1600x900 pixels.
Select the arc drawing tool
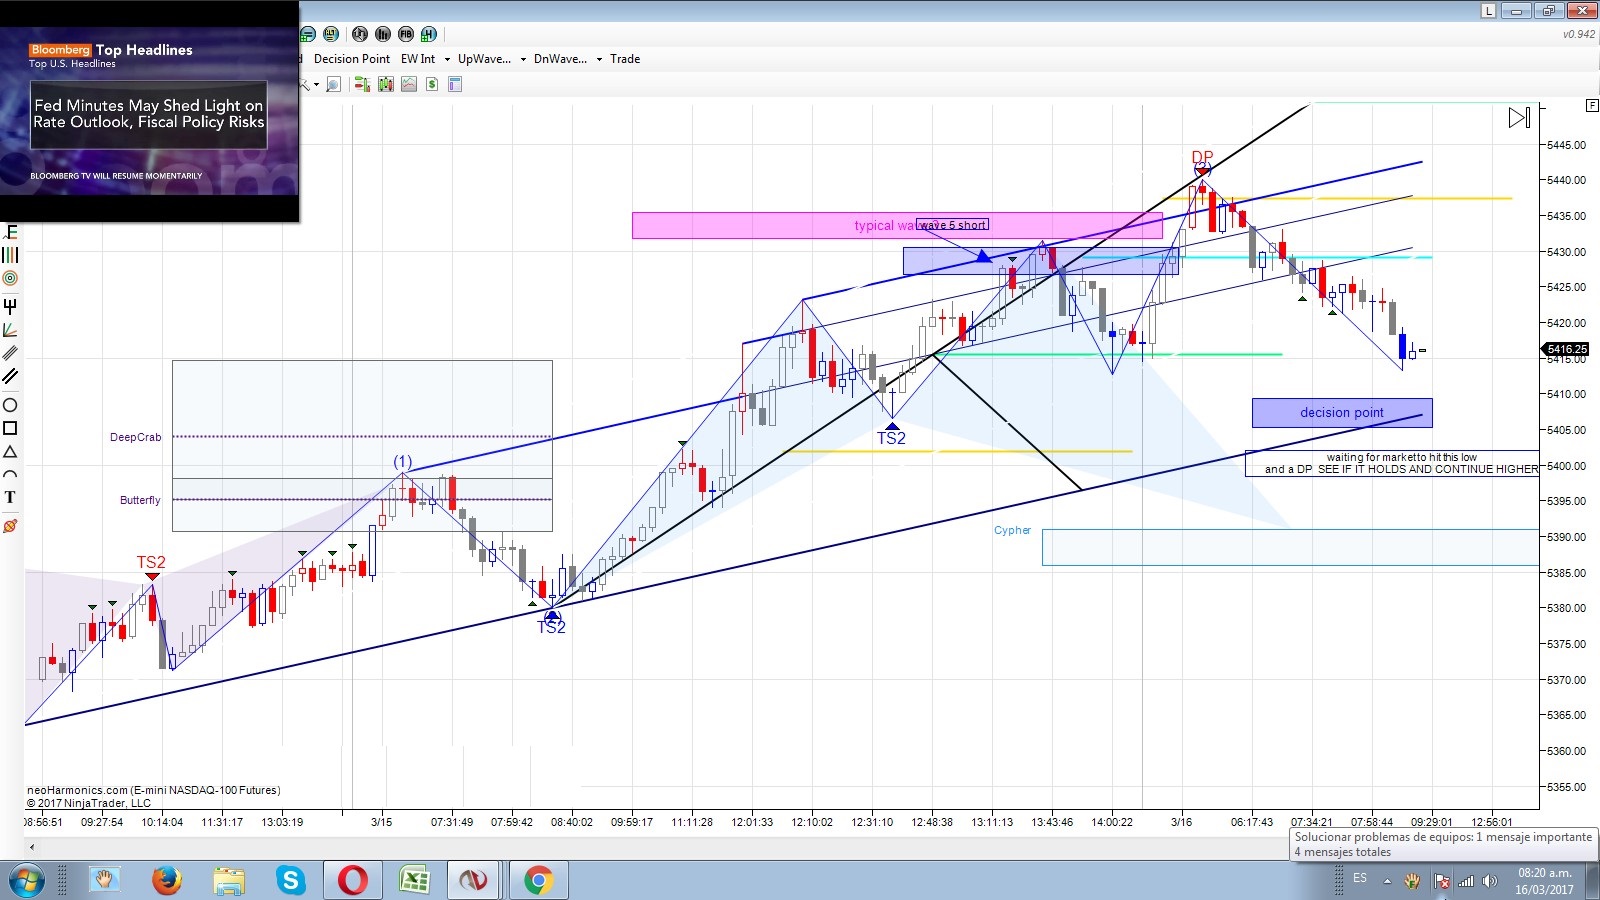tap(11, 474)
